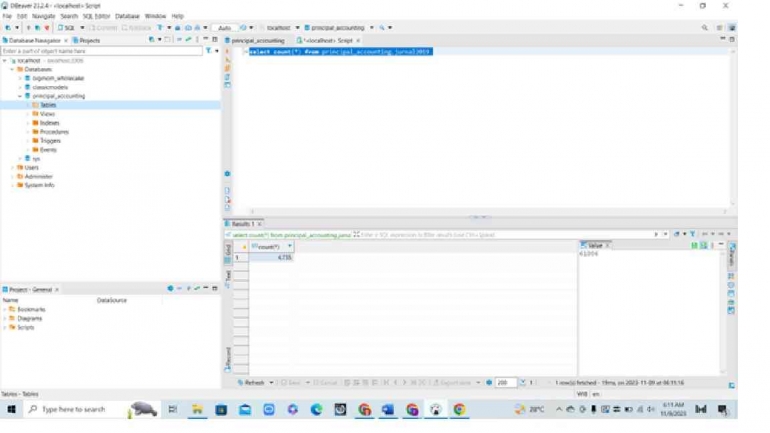This screenshot has height=433, width=770.
Task: Open the count(*) column header dropdown arrow
Action: (290, 246)
